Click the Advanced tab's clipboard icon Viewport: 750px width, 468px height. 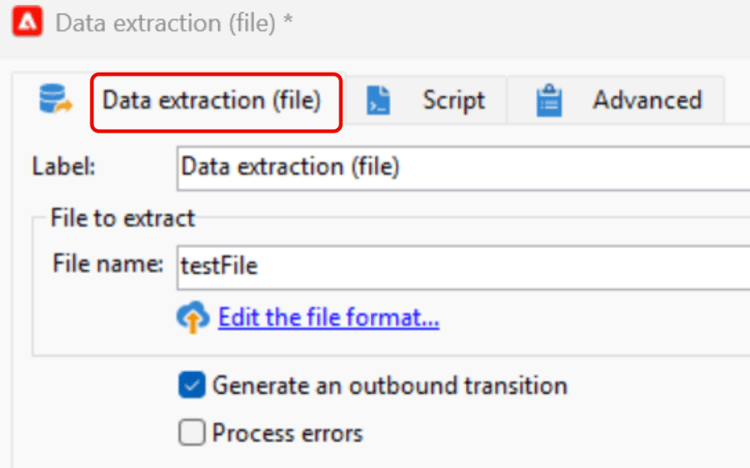pos(549,101)
